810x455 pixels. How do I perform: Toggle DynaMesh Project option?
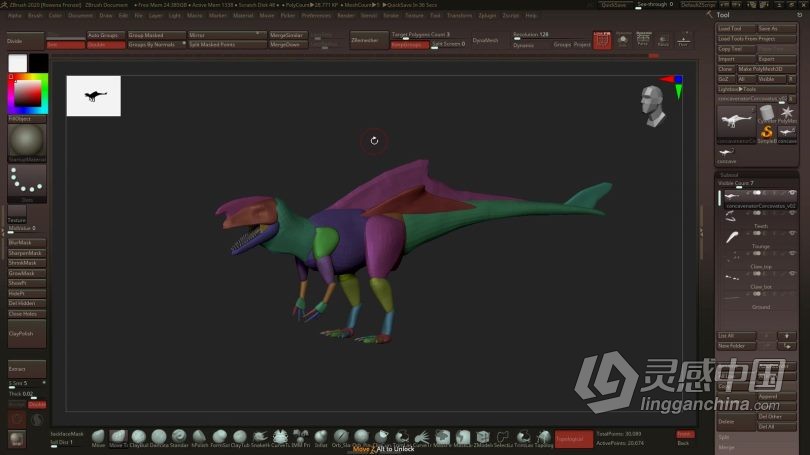582,45
